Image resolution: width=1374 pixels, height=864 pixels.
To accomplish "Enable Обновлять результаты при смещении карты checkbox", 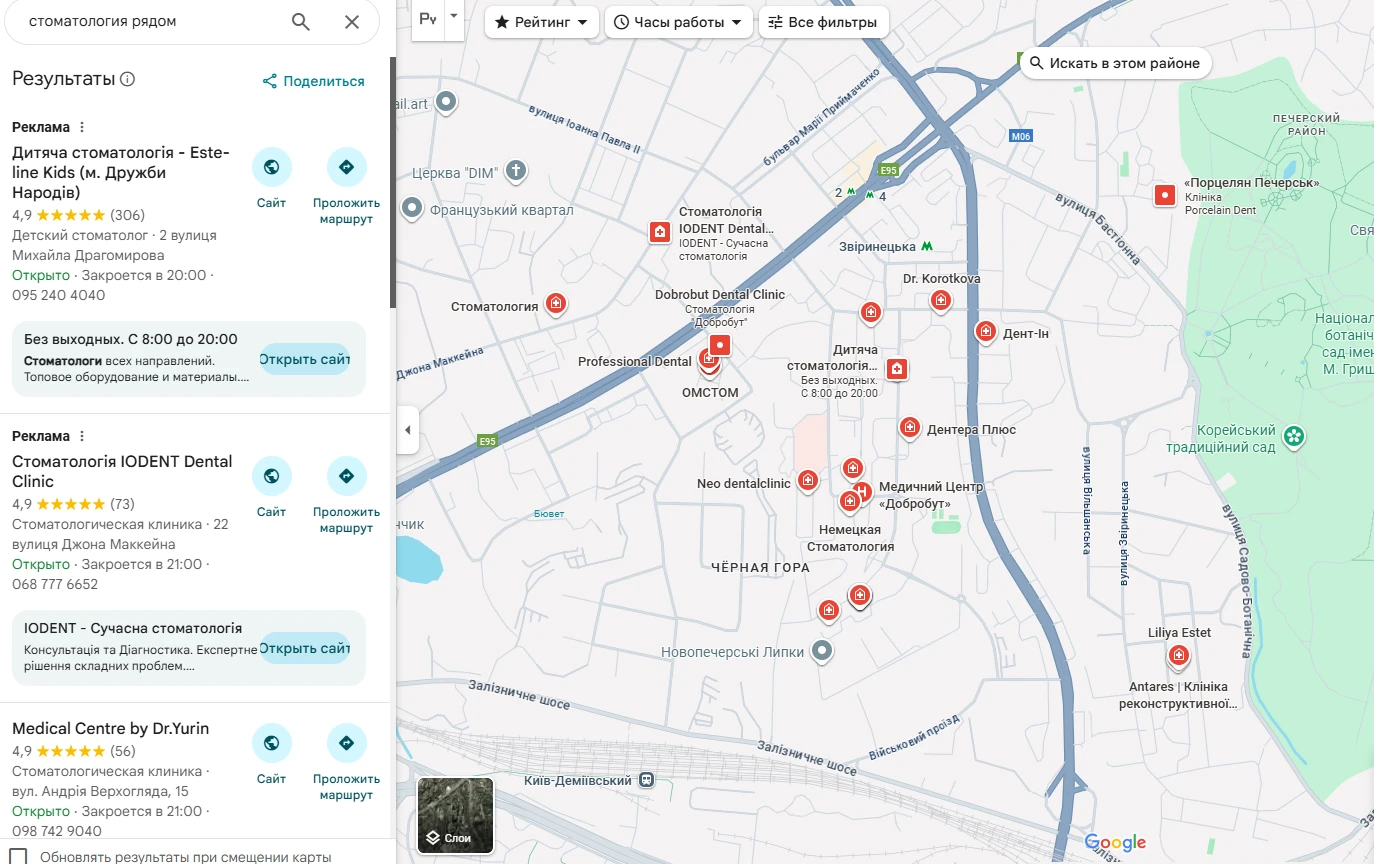I will coord(18,857).
